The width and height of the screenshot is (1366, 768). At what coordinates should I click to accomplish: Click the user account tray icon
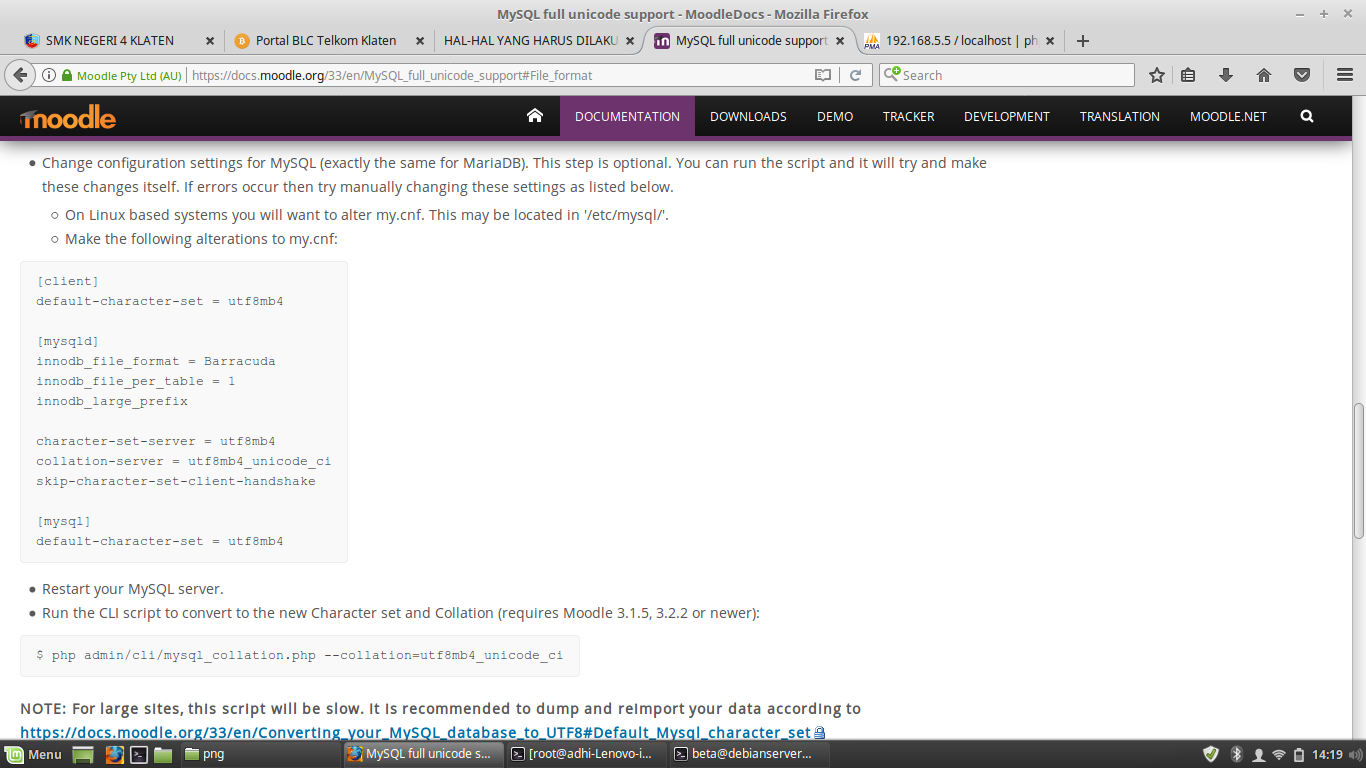(x=1258, y=754)
